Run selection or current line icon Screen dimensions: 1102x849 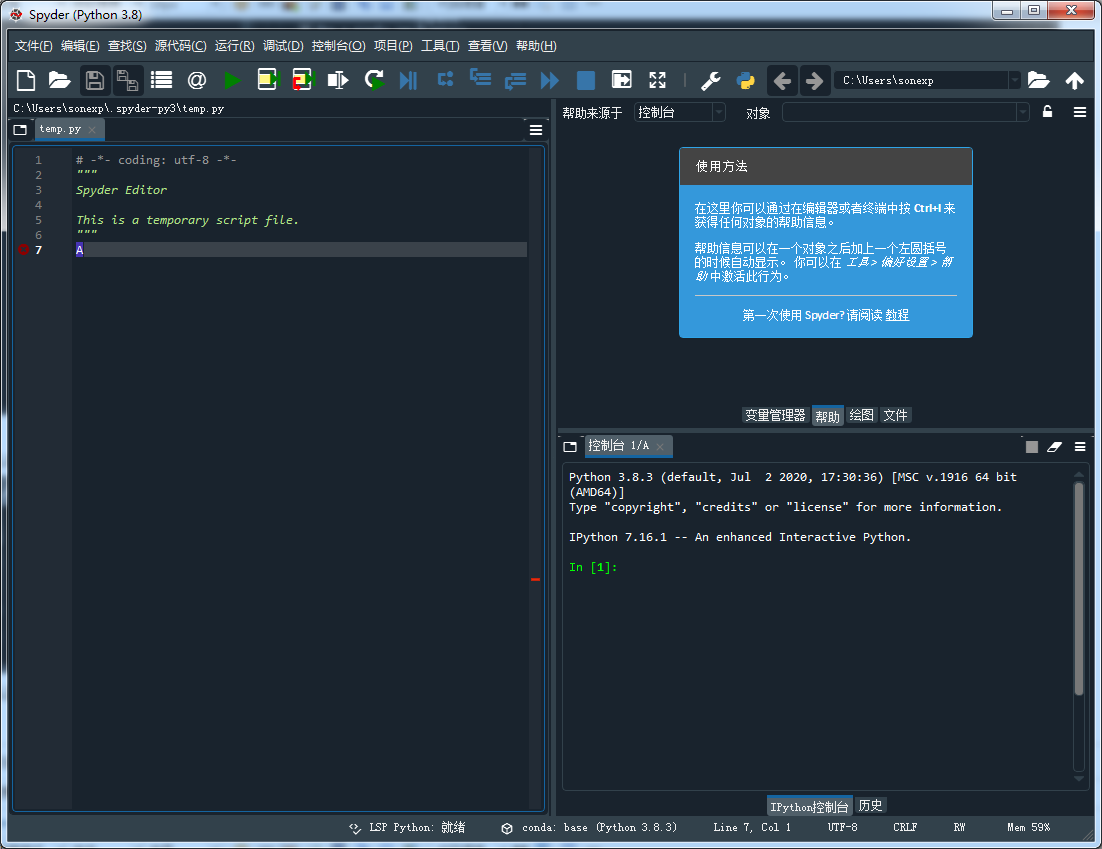tap(338, 80)
